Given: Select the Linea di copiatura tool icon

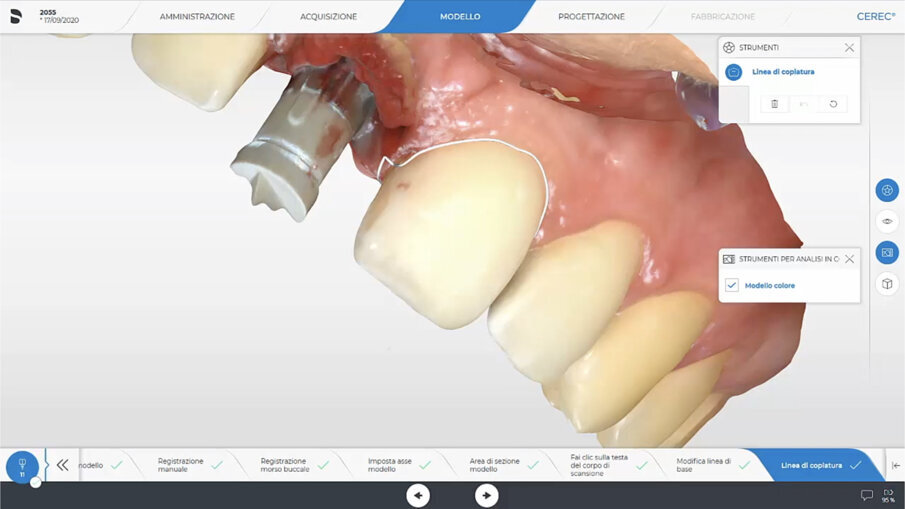Looking at the screenshot, I should (734, 72).
